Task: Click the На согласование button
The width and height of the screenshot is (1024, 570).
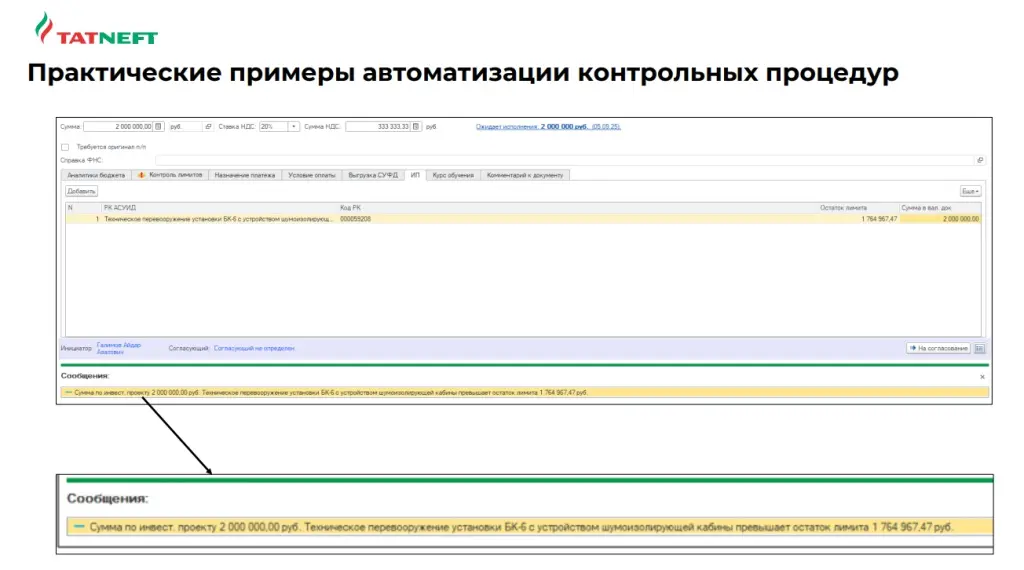Action: (938, 349)
